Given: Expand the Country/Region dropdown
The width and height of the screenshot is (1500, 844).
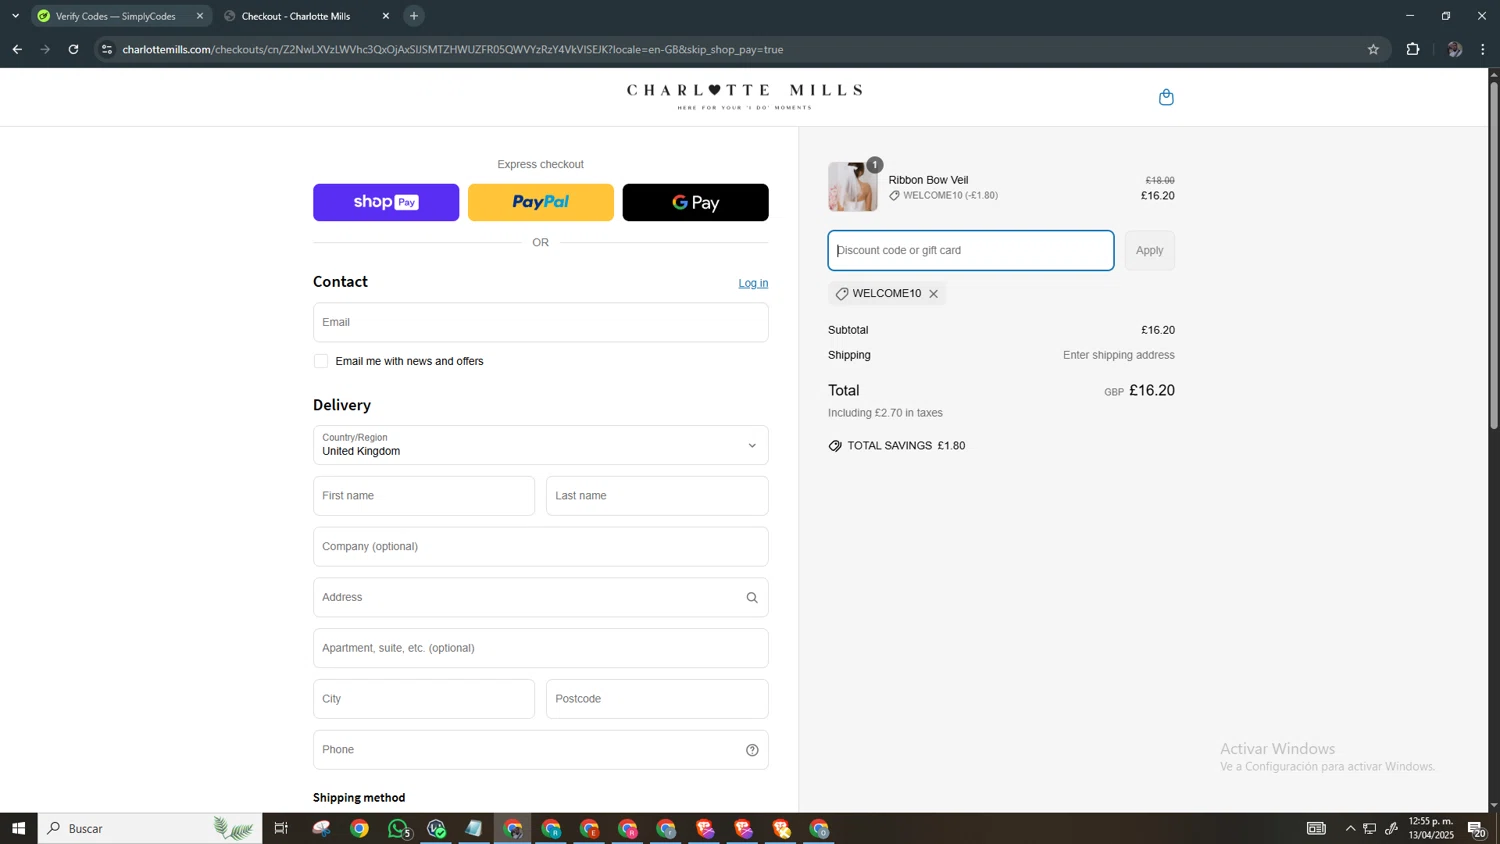Looking at the screenshot, I should 540,446.
